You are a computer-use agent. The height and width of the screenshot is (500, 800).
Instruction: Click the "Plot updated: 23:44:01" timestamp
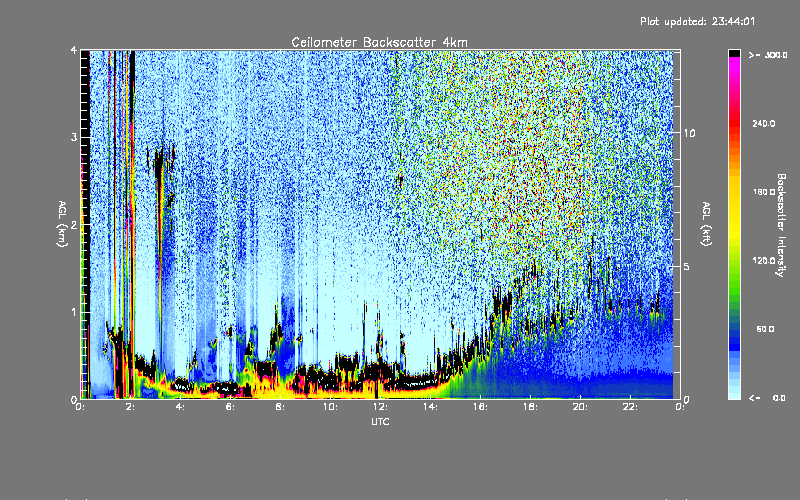[x=697, y=21]
